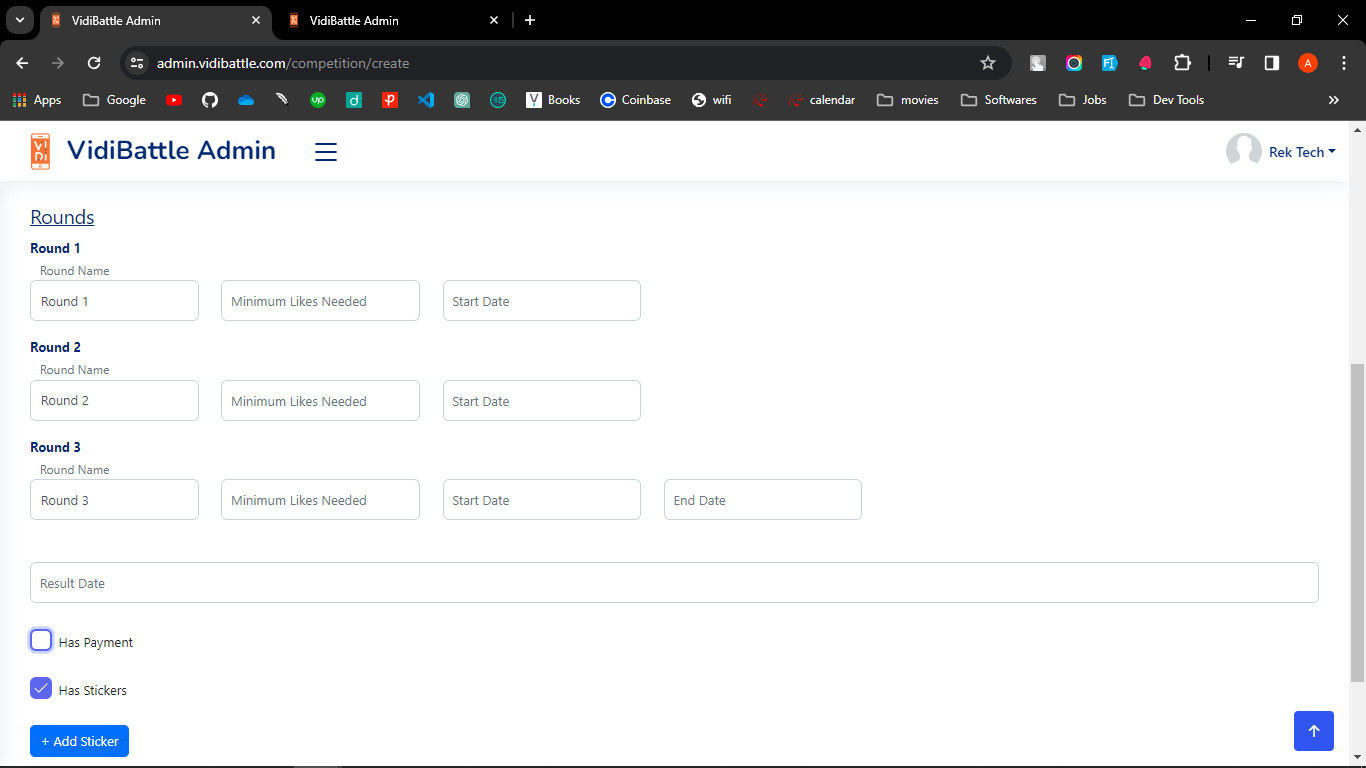
Task: Click the VidiBattle Admin title link
Action: click(x=171, y=150)
